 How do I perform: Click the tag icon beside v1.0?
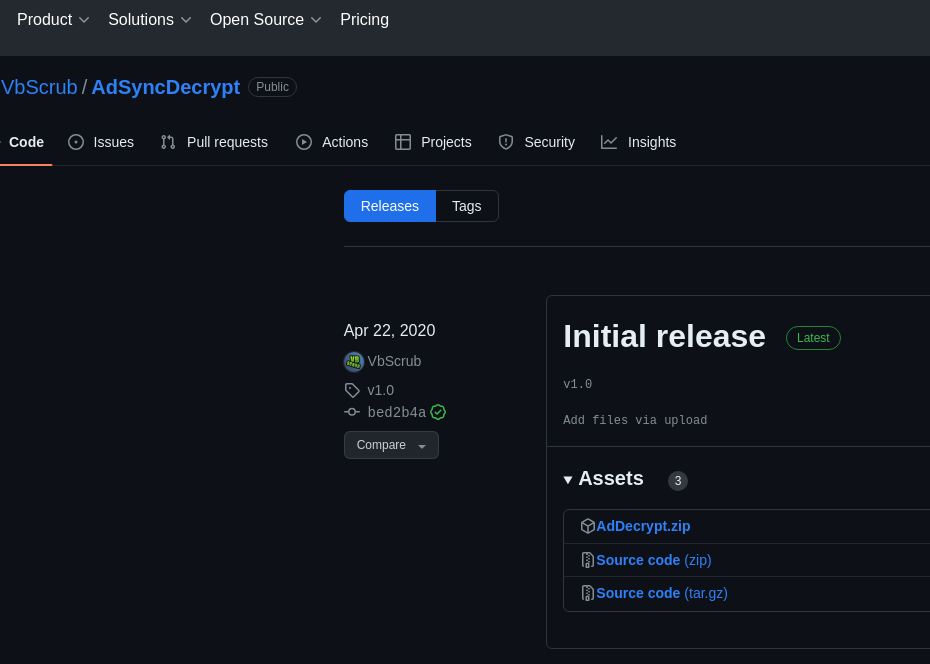tap(352, 390)
